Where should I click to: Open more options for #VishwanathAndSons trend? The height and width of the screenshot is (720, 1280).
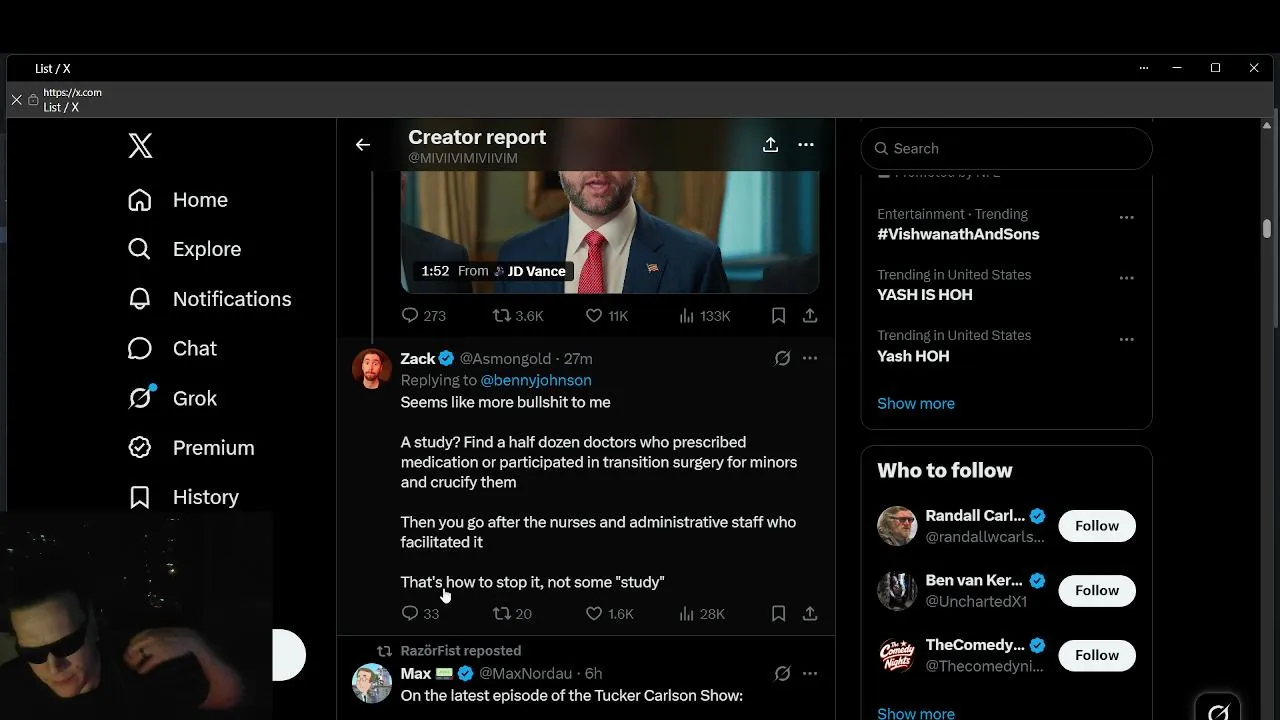(1126, 217)
